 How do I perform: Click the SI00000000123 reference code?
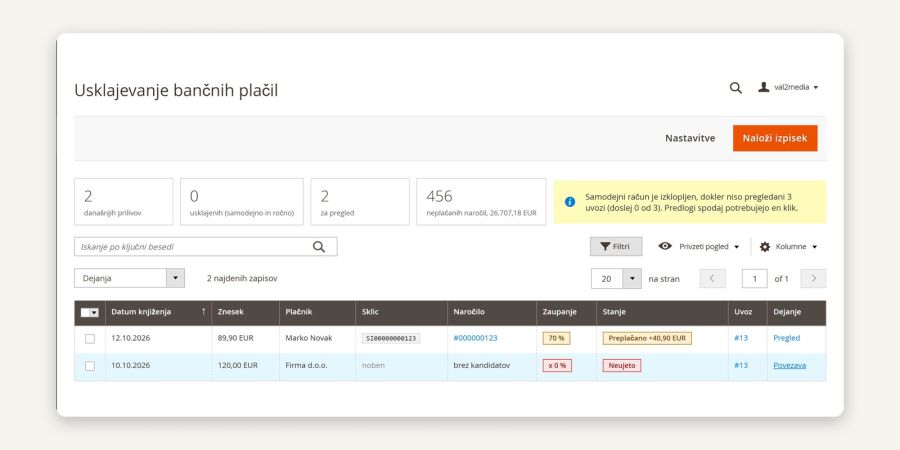tap(391, 339)
